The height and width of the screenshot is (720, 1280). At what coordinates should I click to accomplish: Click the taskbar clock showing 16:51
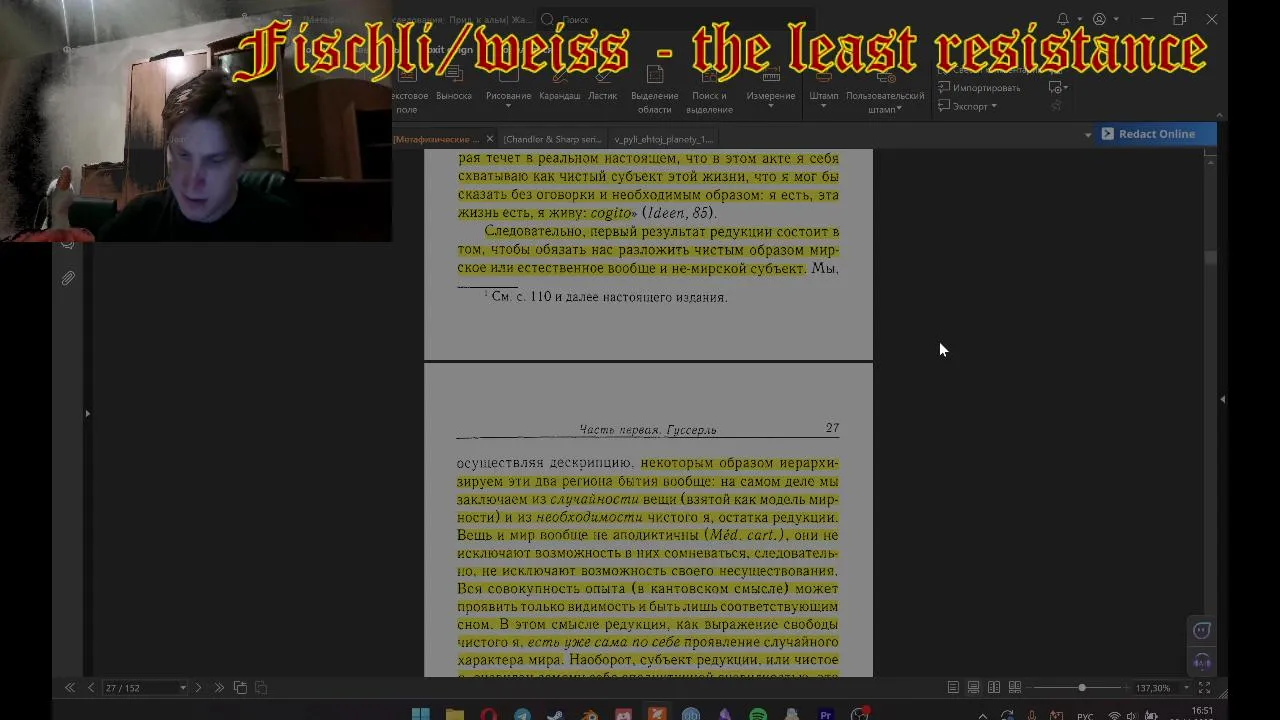pos(1202,713)
